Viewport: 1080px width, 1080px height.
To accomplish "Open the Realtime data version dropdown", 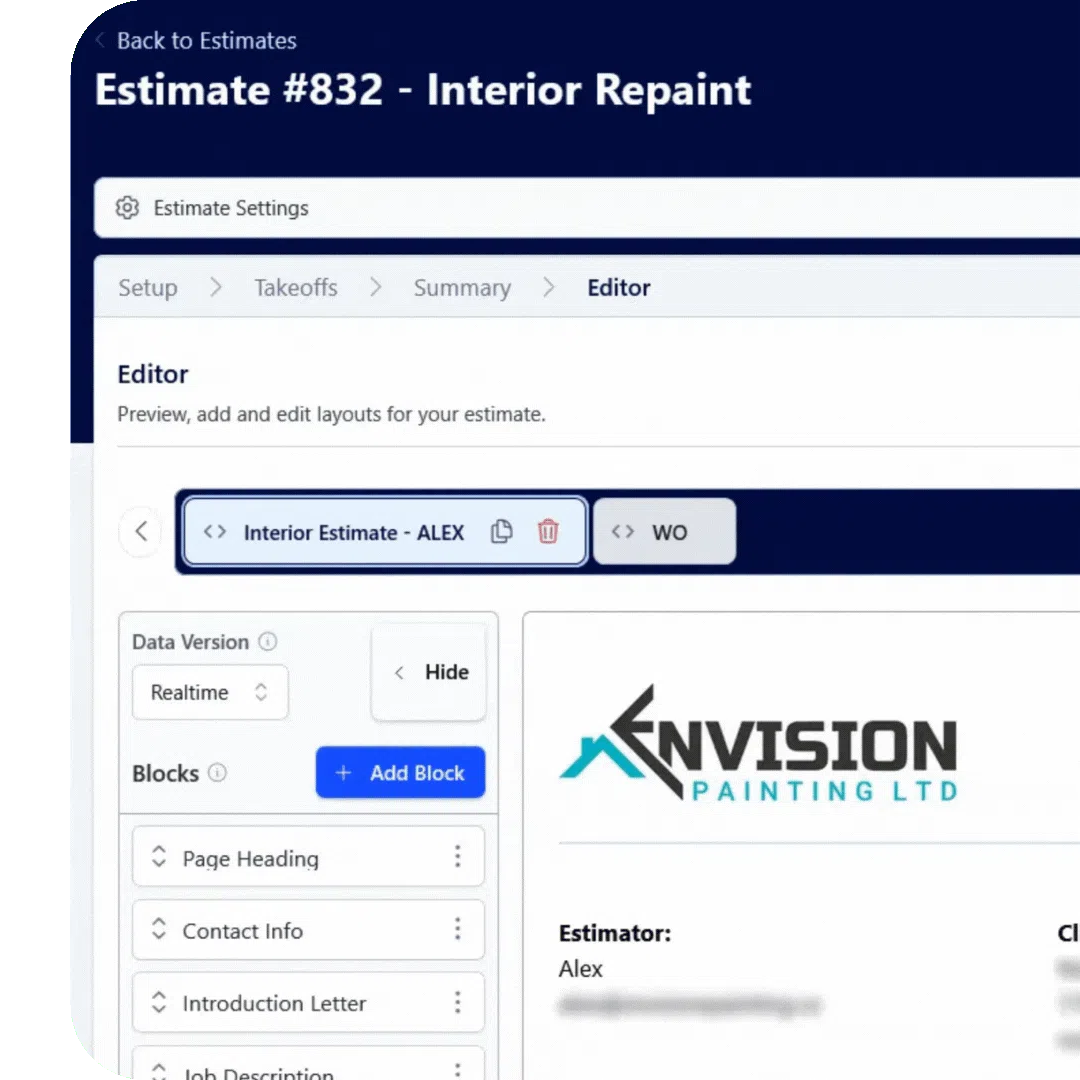I will tap(210, 692).
